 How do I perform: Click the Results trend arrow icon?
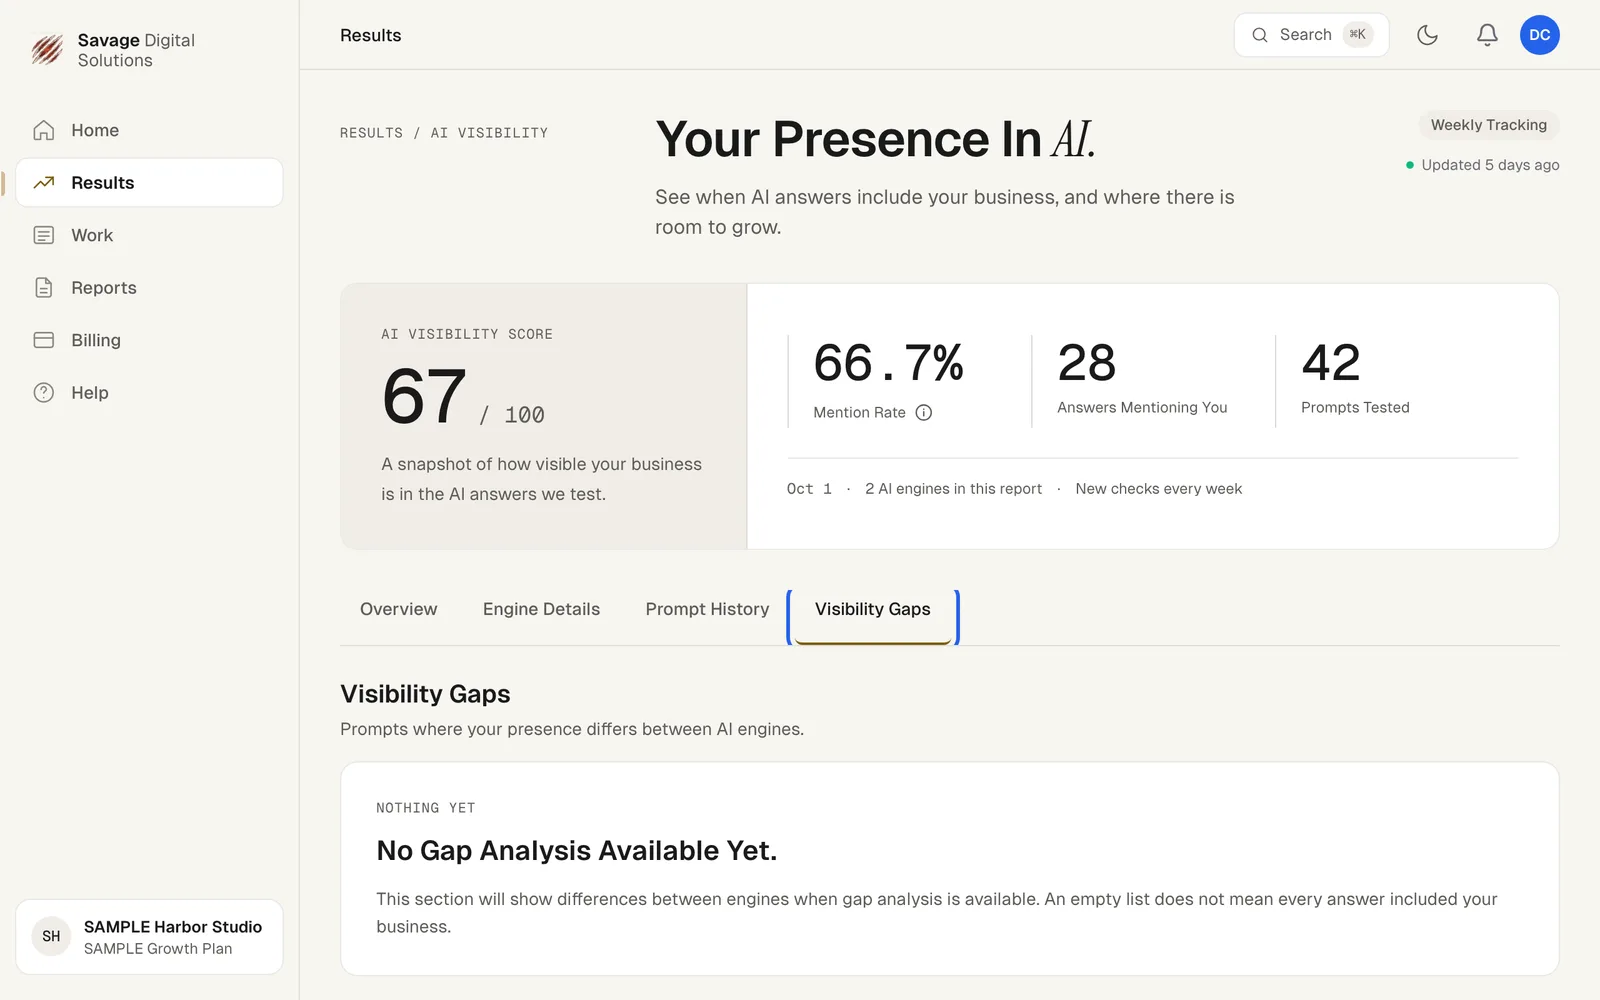[x=44, y=183]
